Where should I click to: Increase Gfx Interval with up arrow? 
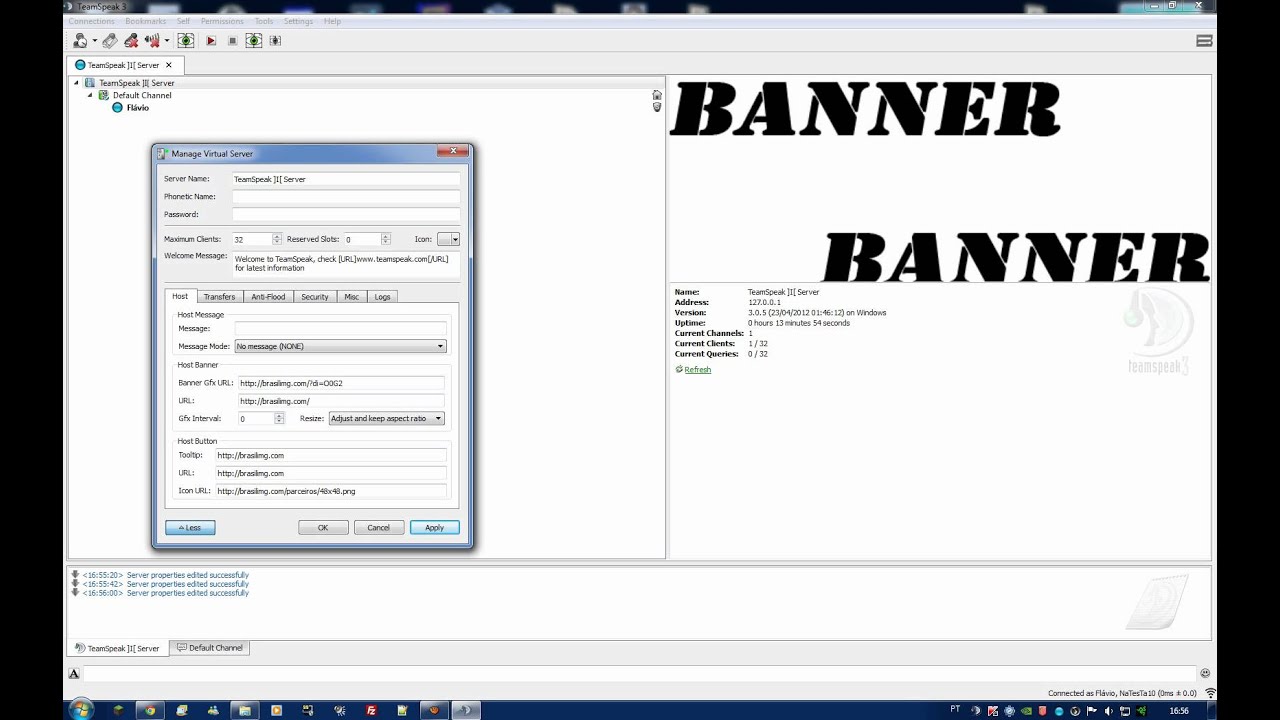coord(279,416)
